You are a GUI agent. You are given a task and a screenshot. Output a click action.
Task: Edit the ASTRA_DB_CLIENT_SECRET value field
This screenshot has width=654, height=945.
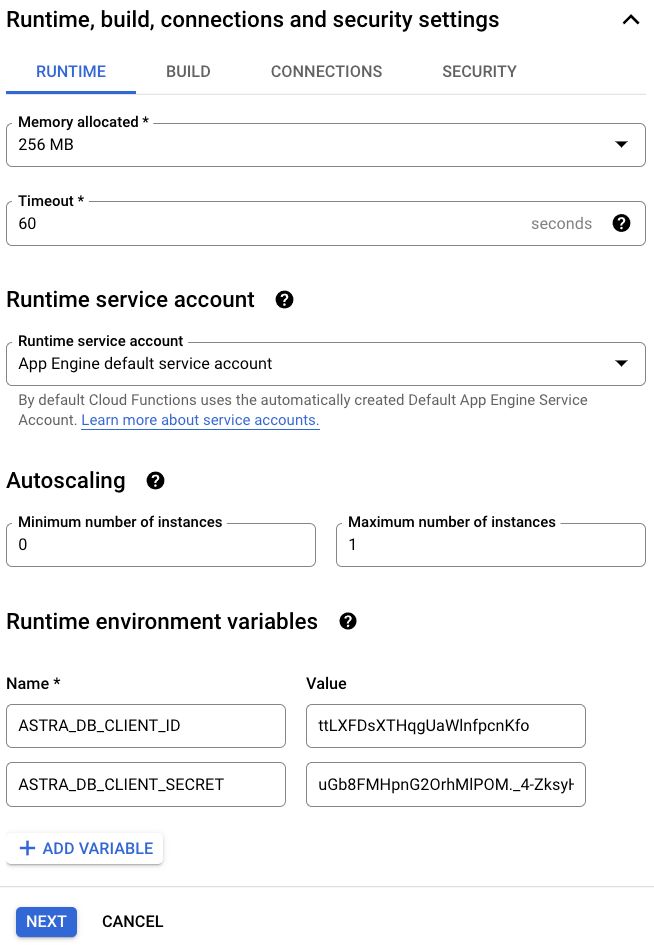pos(445,785)
